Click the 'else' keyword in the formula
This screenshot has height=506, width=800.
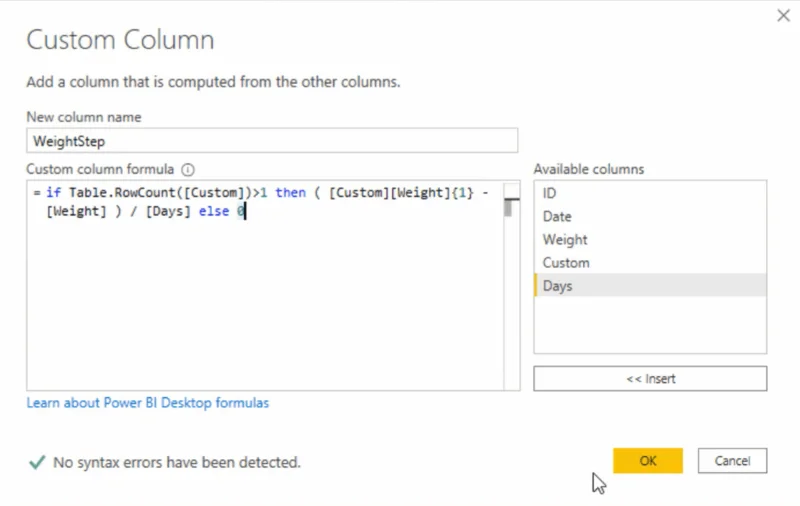coord(214,211)
